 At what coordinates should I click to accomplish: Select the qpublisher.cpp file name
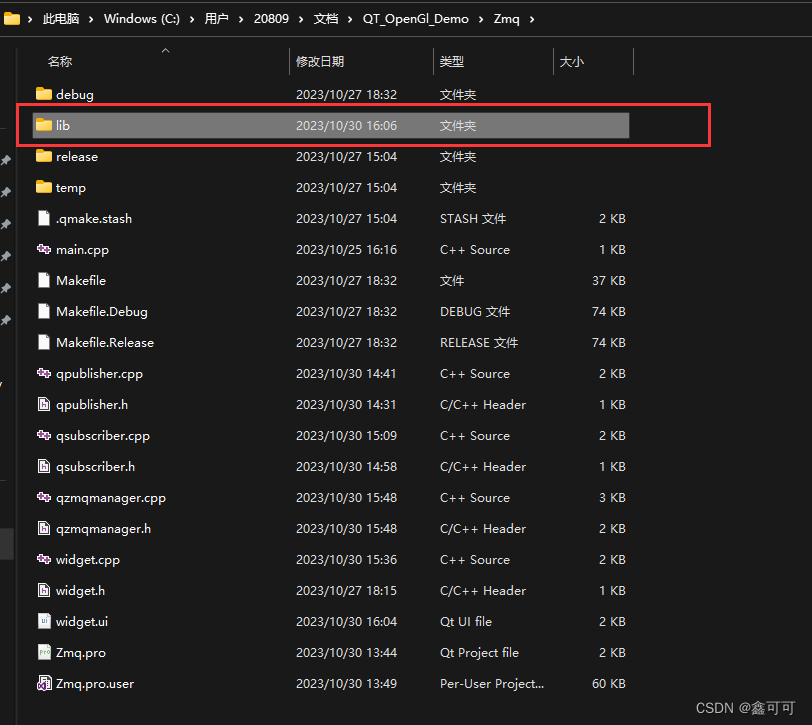point(99,374)
